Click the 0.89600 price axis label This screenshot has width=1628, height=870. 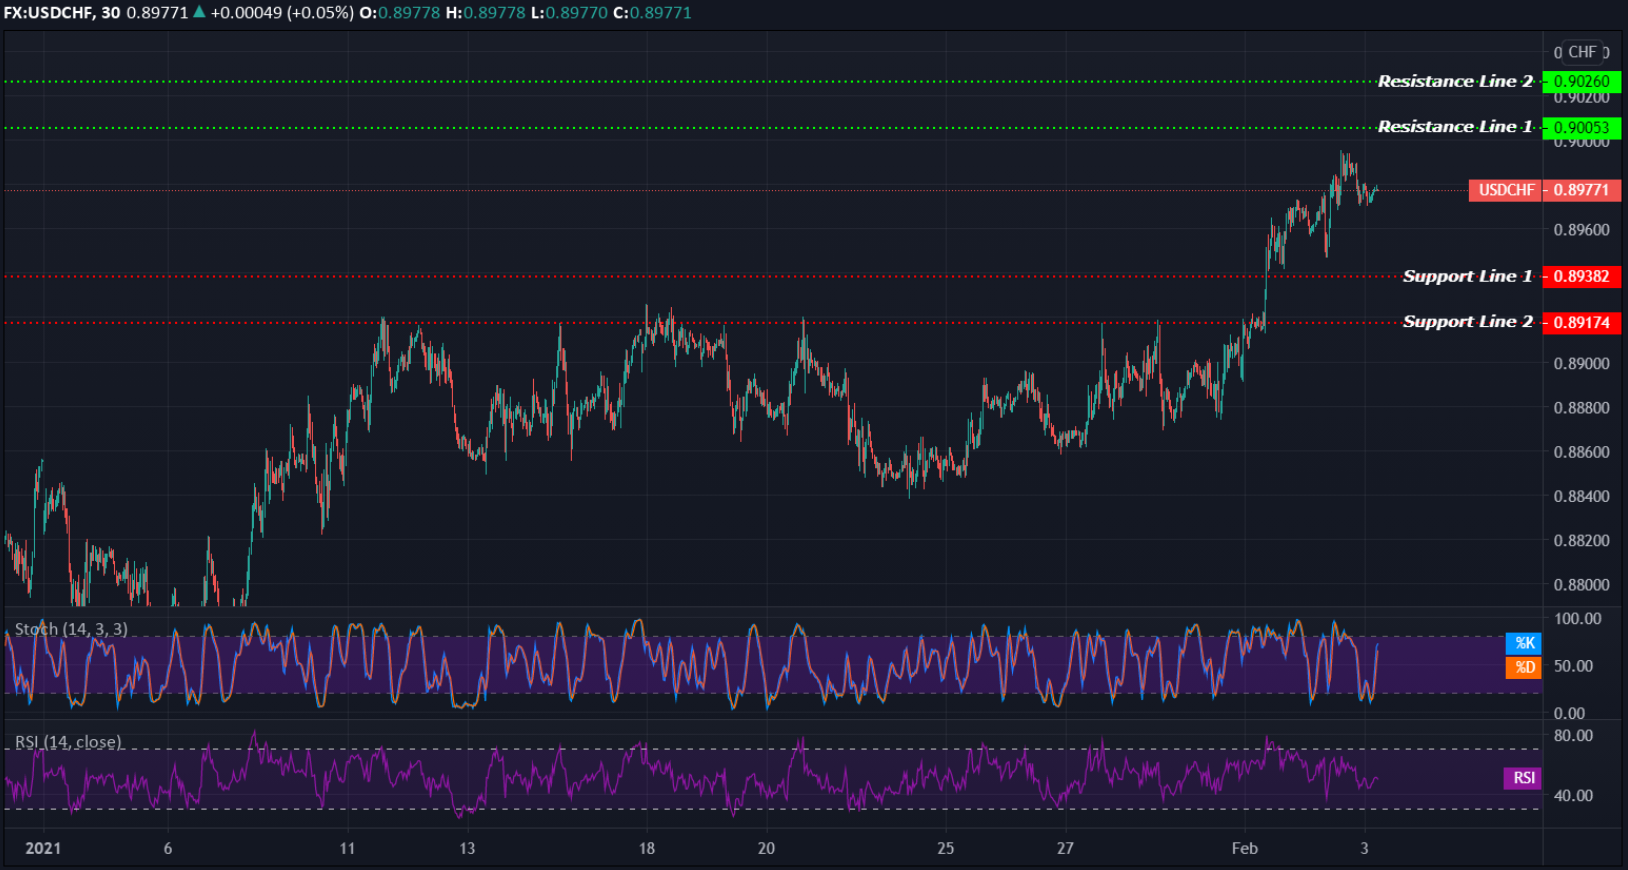click(x=1582, y=230)
